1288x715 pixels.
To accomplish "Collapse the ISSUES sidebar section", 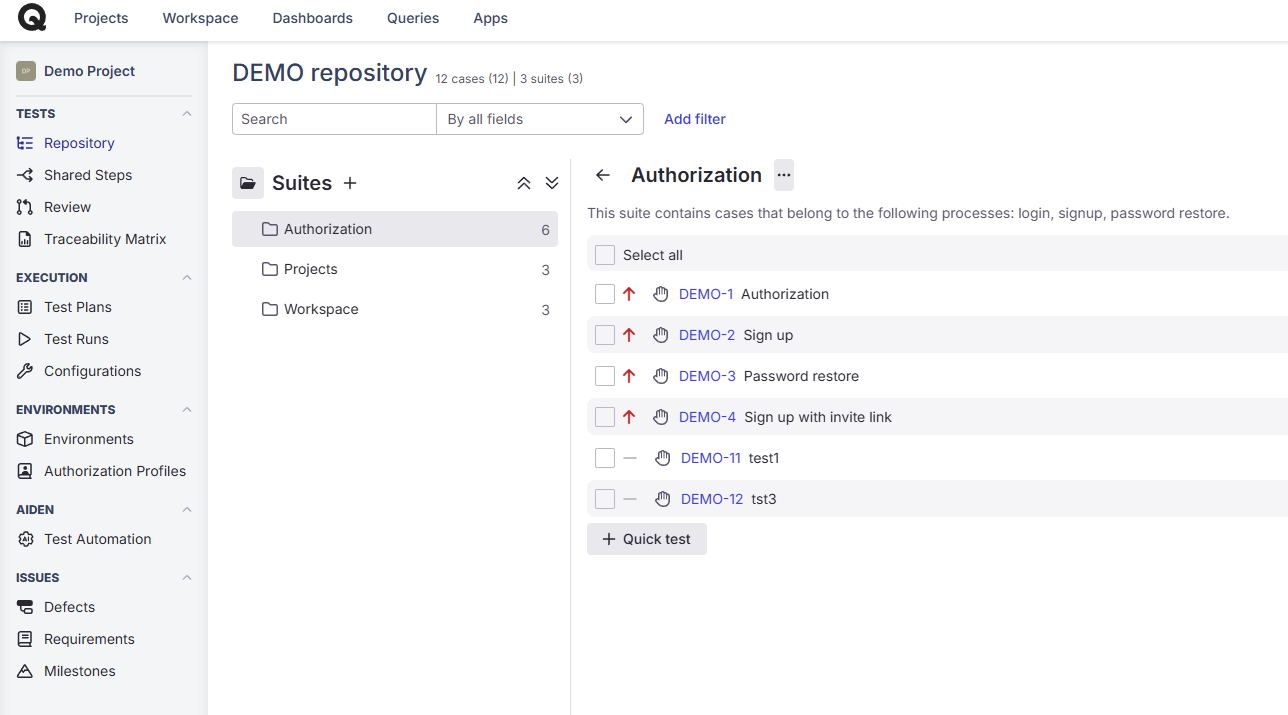I will (x=186, y=578).
